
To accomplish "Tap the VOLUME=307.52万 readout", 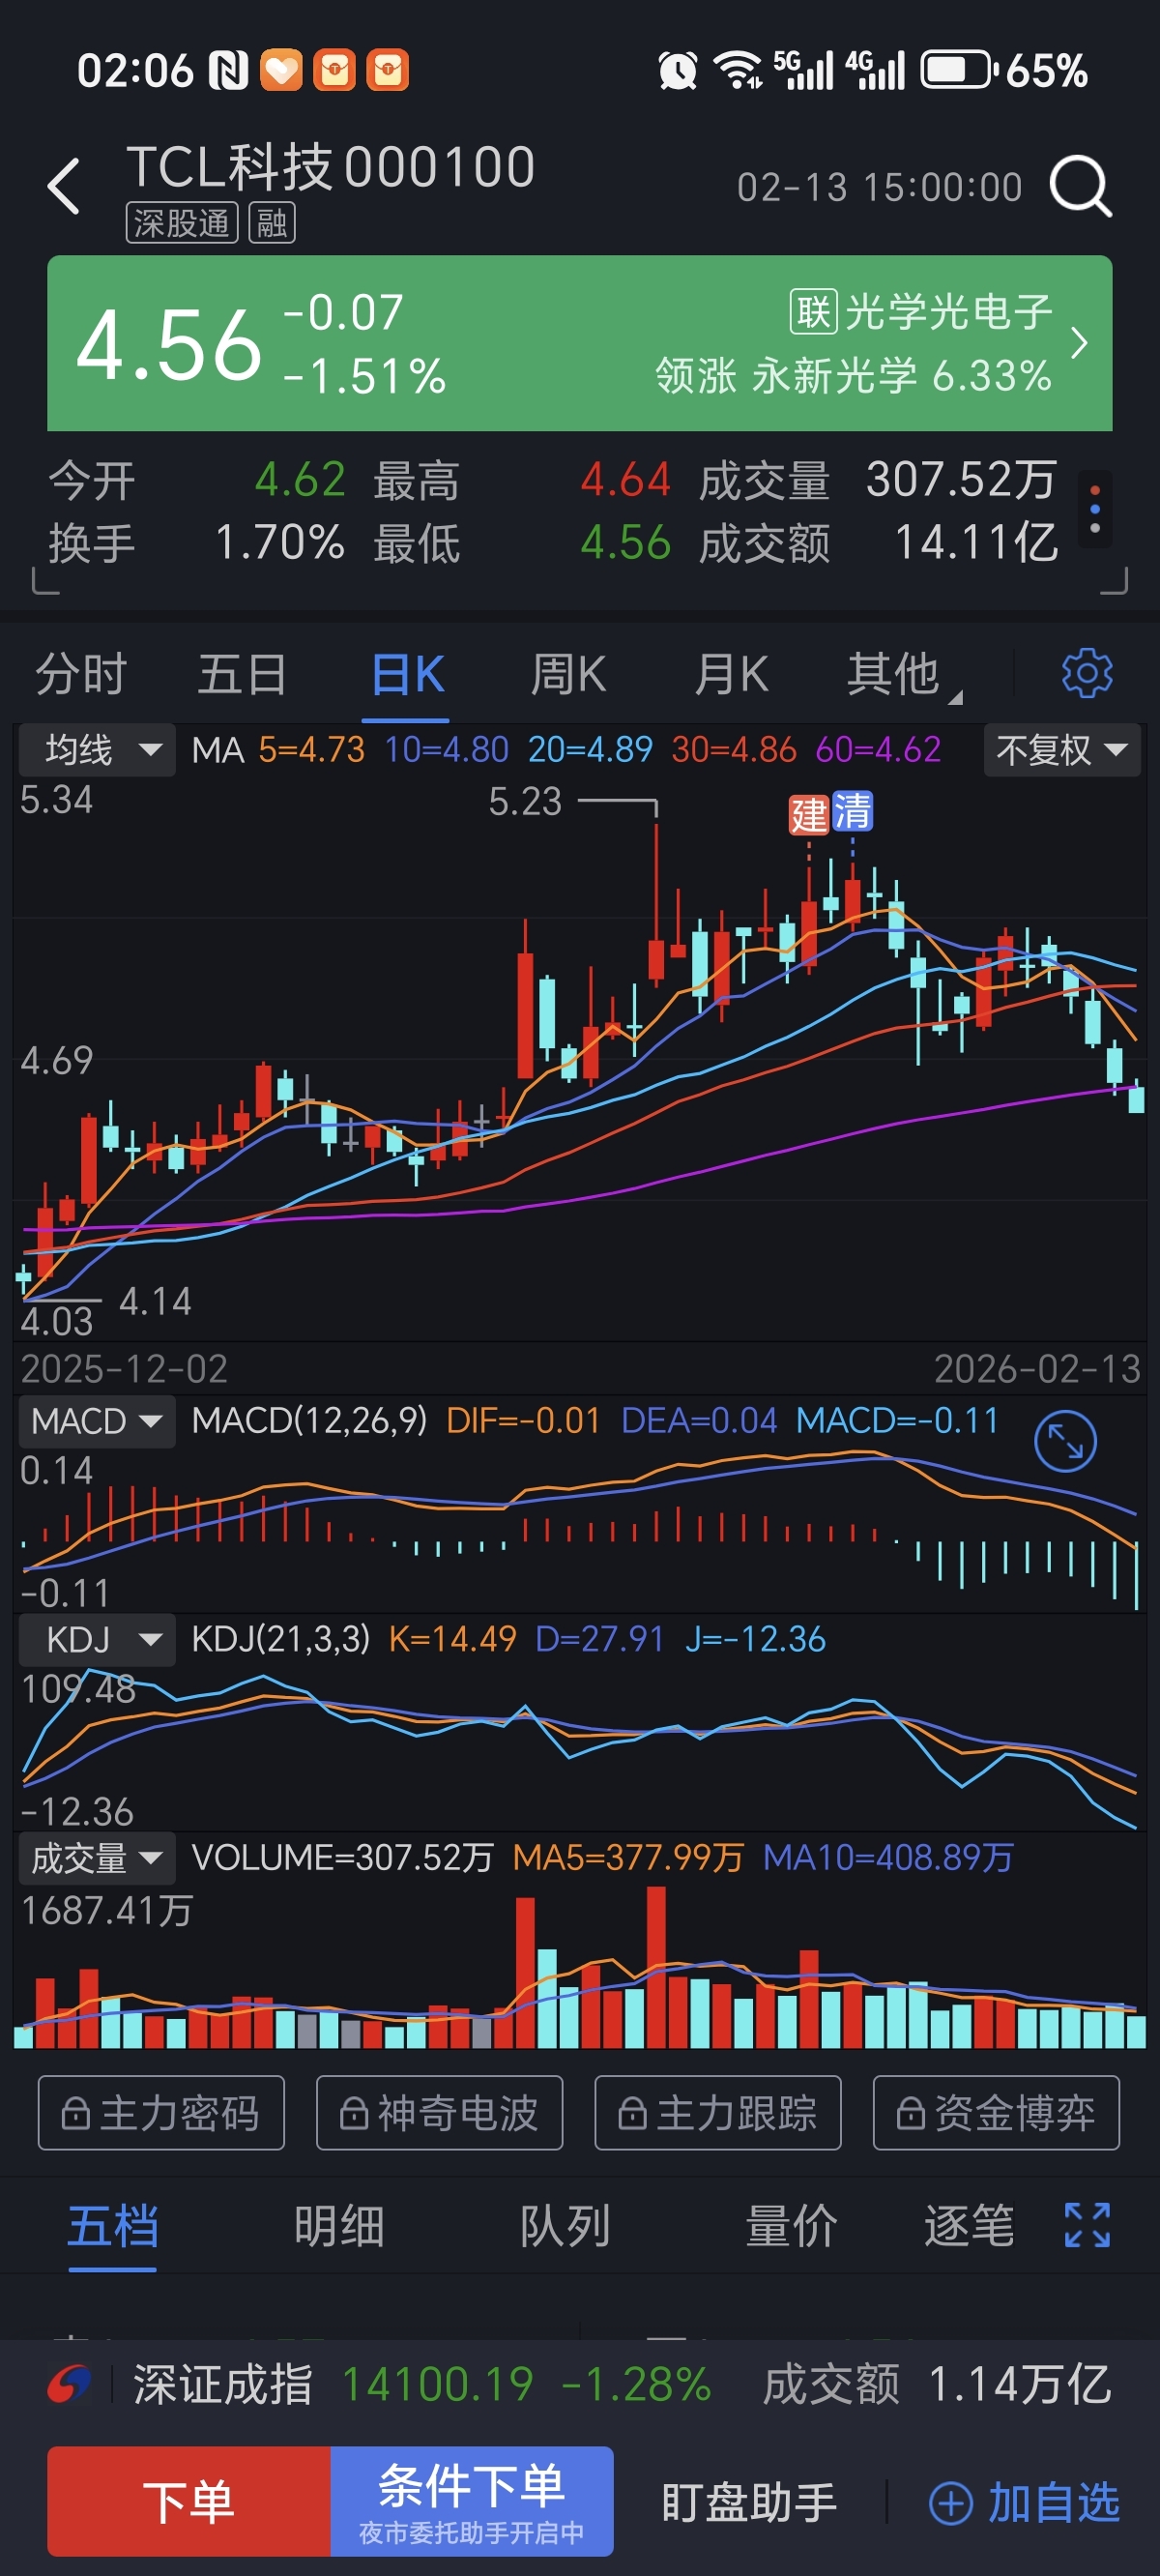I will tap(342, 1858).
